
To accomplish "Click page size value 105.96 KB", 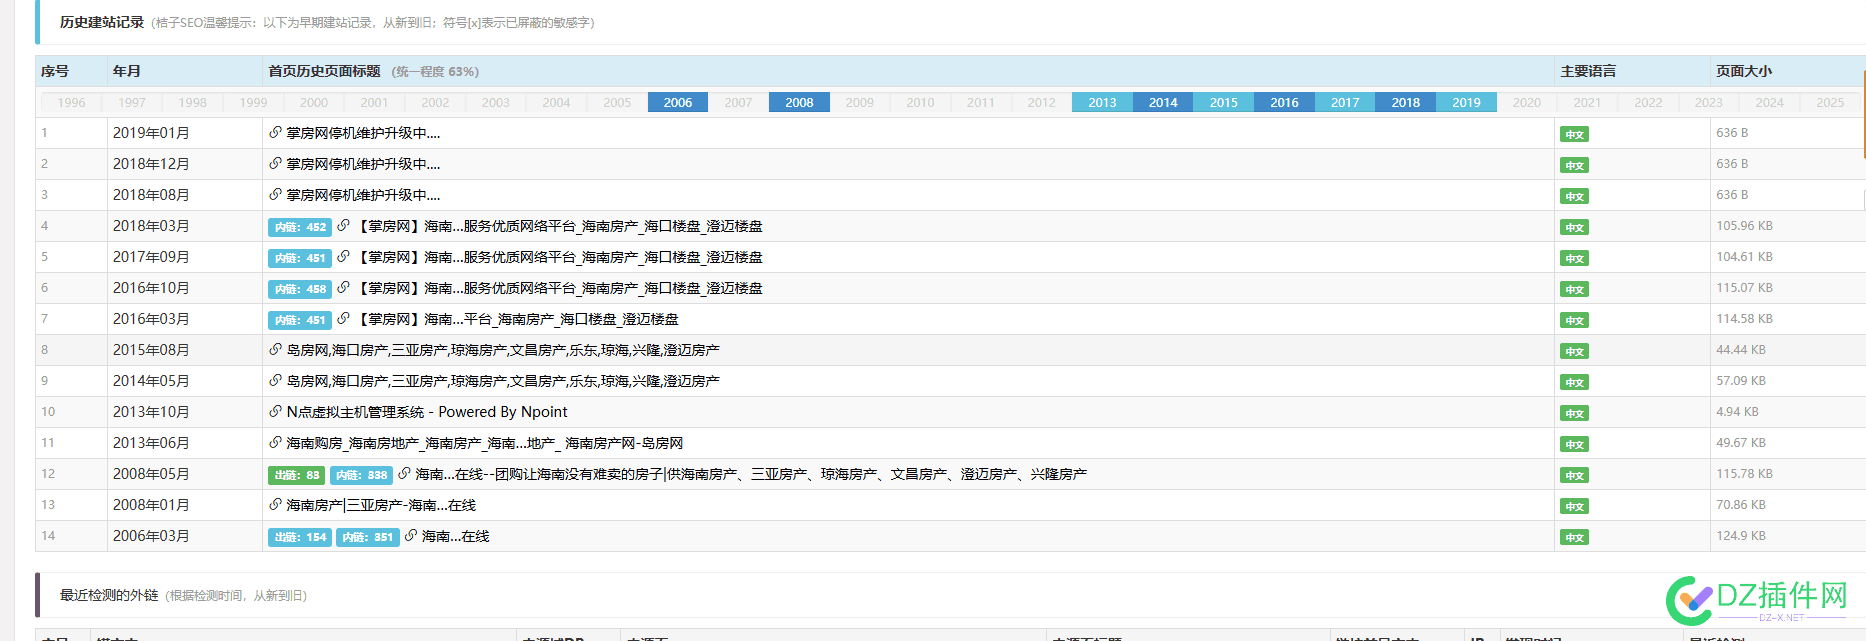I will point(1744,226).
